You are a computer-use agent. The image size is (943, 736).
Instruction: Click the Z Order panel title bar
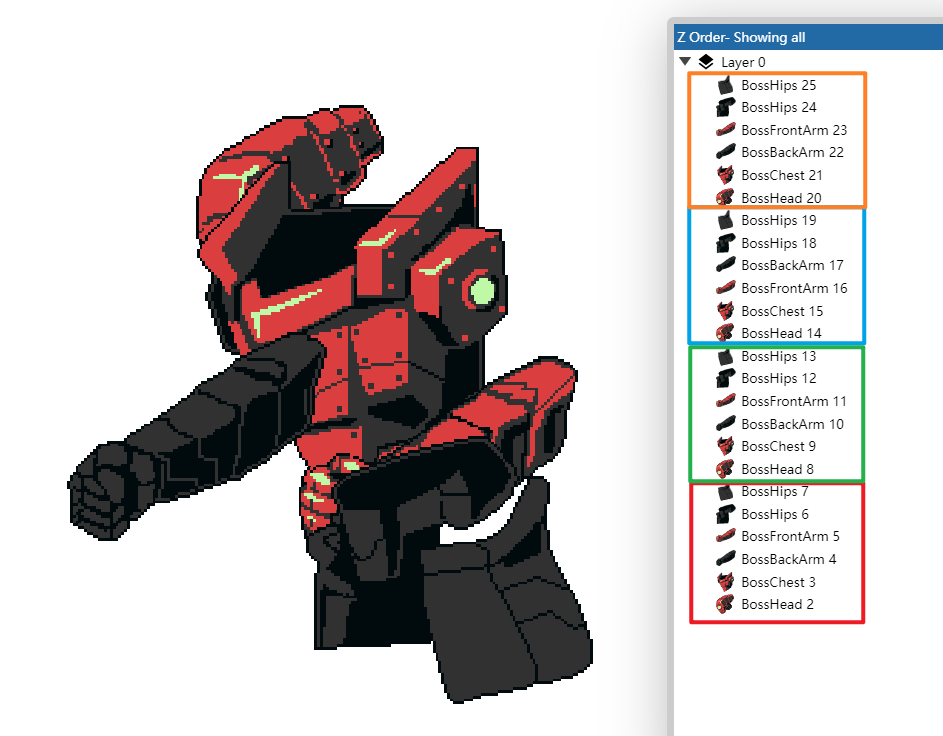click(x=810, y=37)
